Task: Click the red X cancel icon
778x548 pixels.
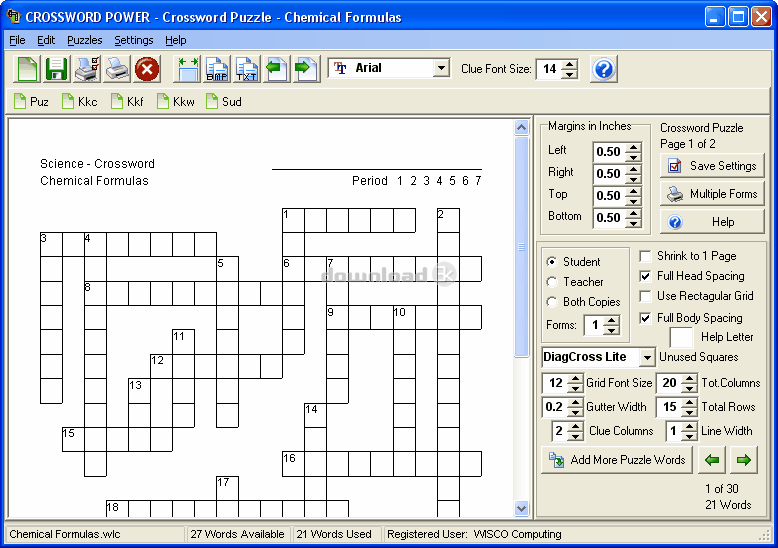Action: (147, 68)
